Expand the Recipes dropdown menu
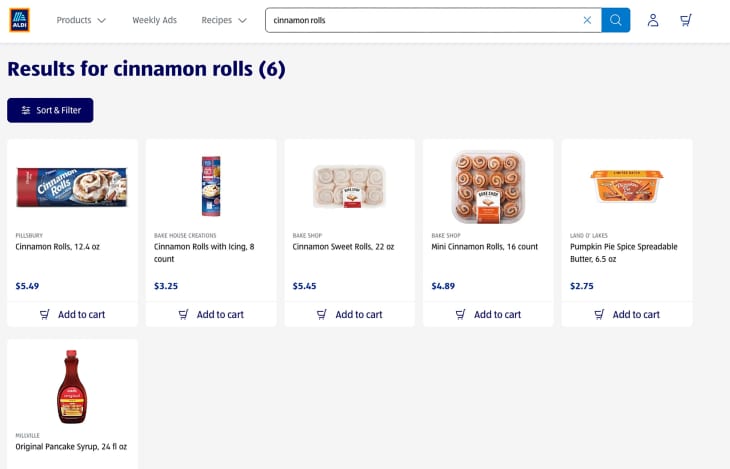Viewport: 730px width, 469px height. click(x=224, y=20)
